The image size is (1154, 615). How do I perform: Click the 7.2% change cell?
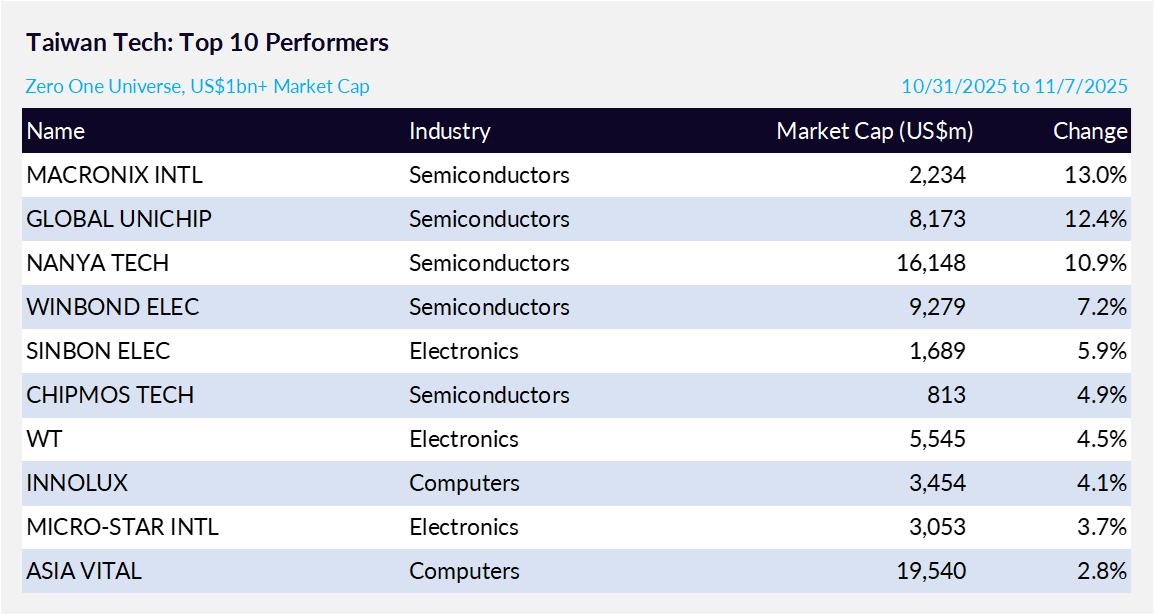tap(1102, 307)
